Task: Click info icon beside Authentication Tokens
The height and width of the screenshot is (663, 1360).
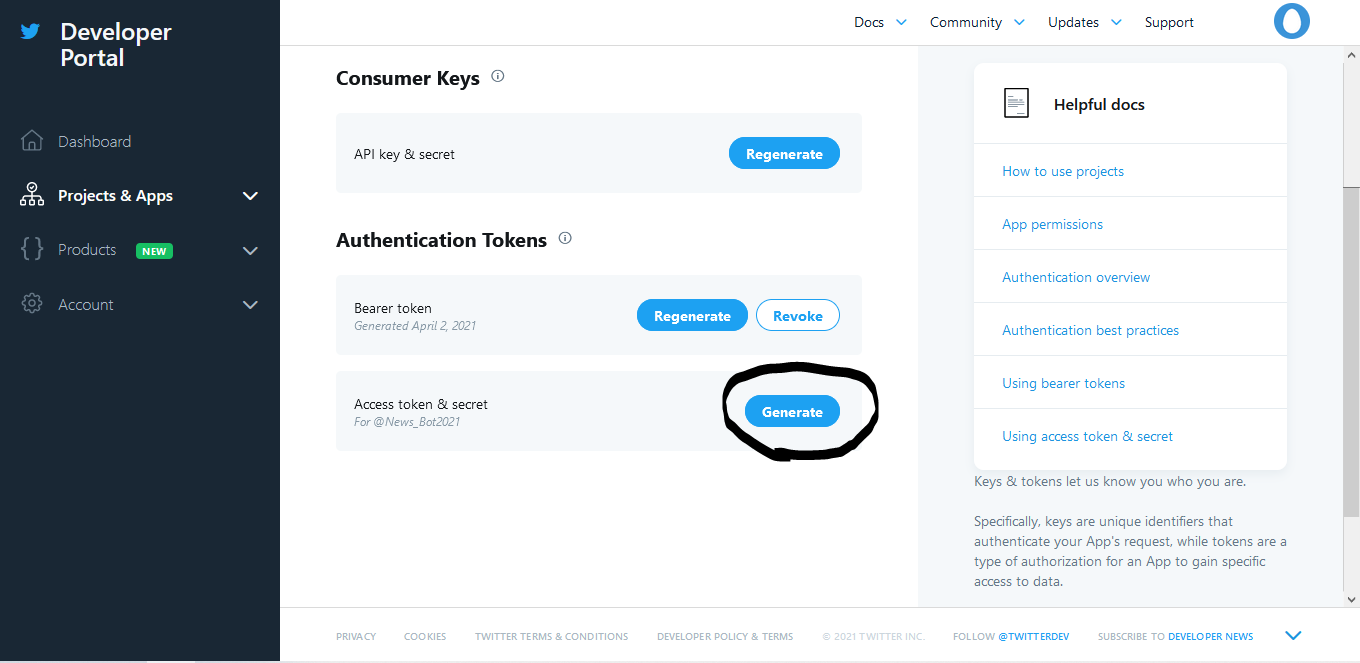Action: point(565,238)
